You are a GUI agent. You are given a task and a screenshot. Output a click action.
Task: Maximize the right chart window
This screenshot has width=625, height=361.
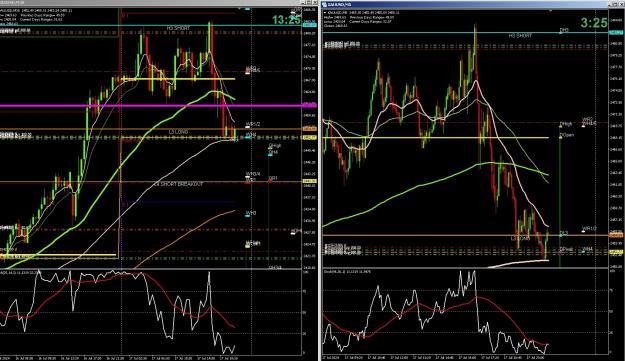(615, 4)
